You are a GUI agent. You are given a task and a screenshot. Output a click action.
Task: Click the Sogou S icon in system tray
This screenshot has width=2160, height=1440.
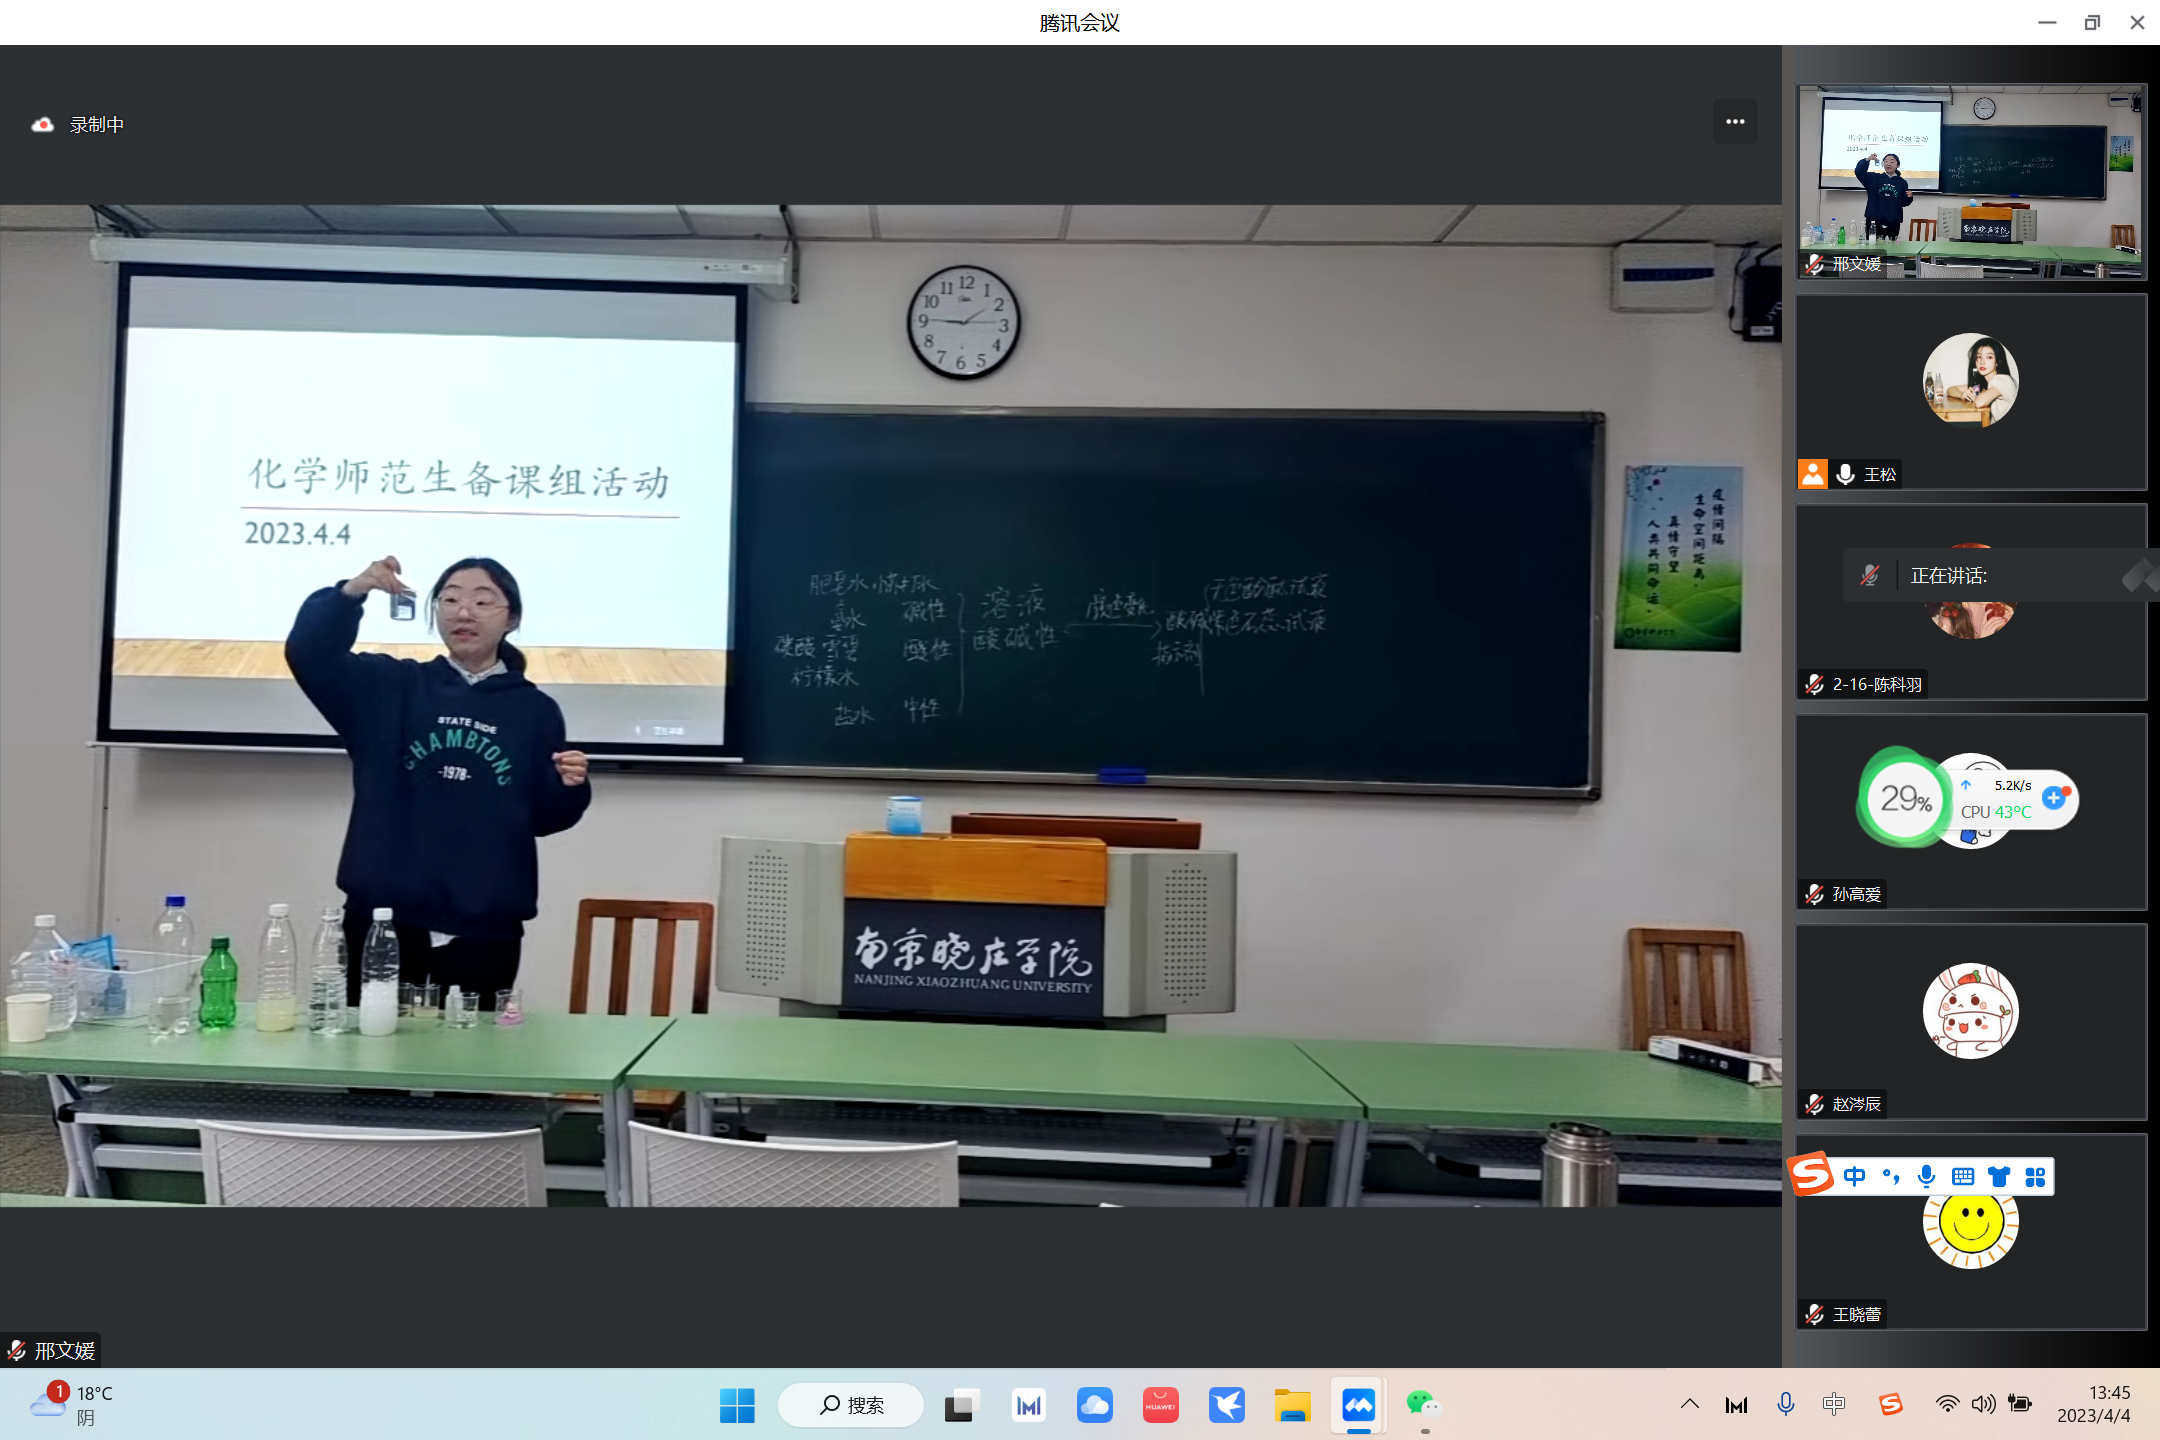point(1890,1405)
